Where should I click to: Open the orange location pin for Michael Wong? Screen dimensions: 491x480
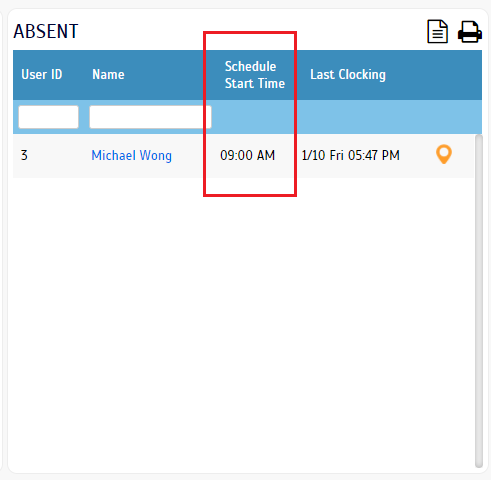coord(444,154)
